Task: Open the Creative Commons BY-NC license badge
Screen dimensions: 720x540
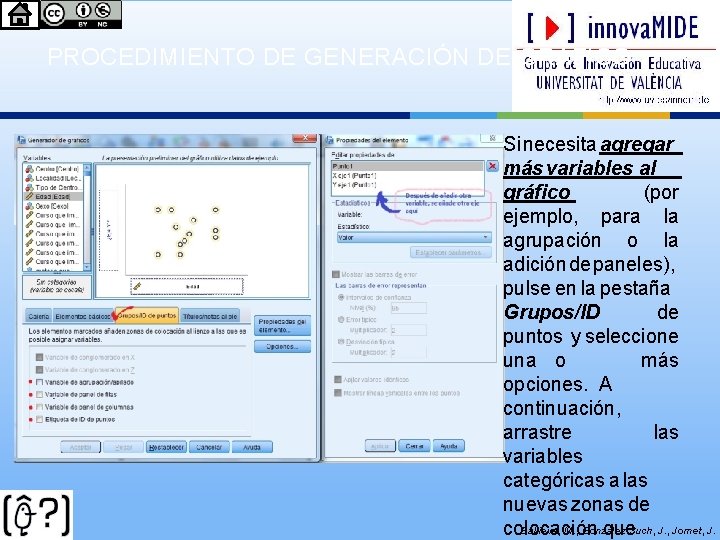Action: click(x=81, y=14)
